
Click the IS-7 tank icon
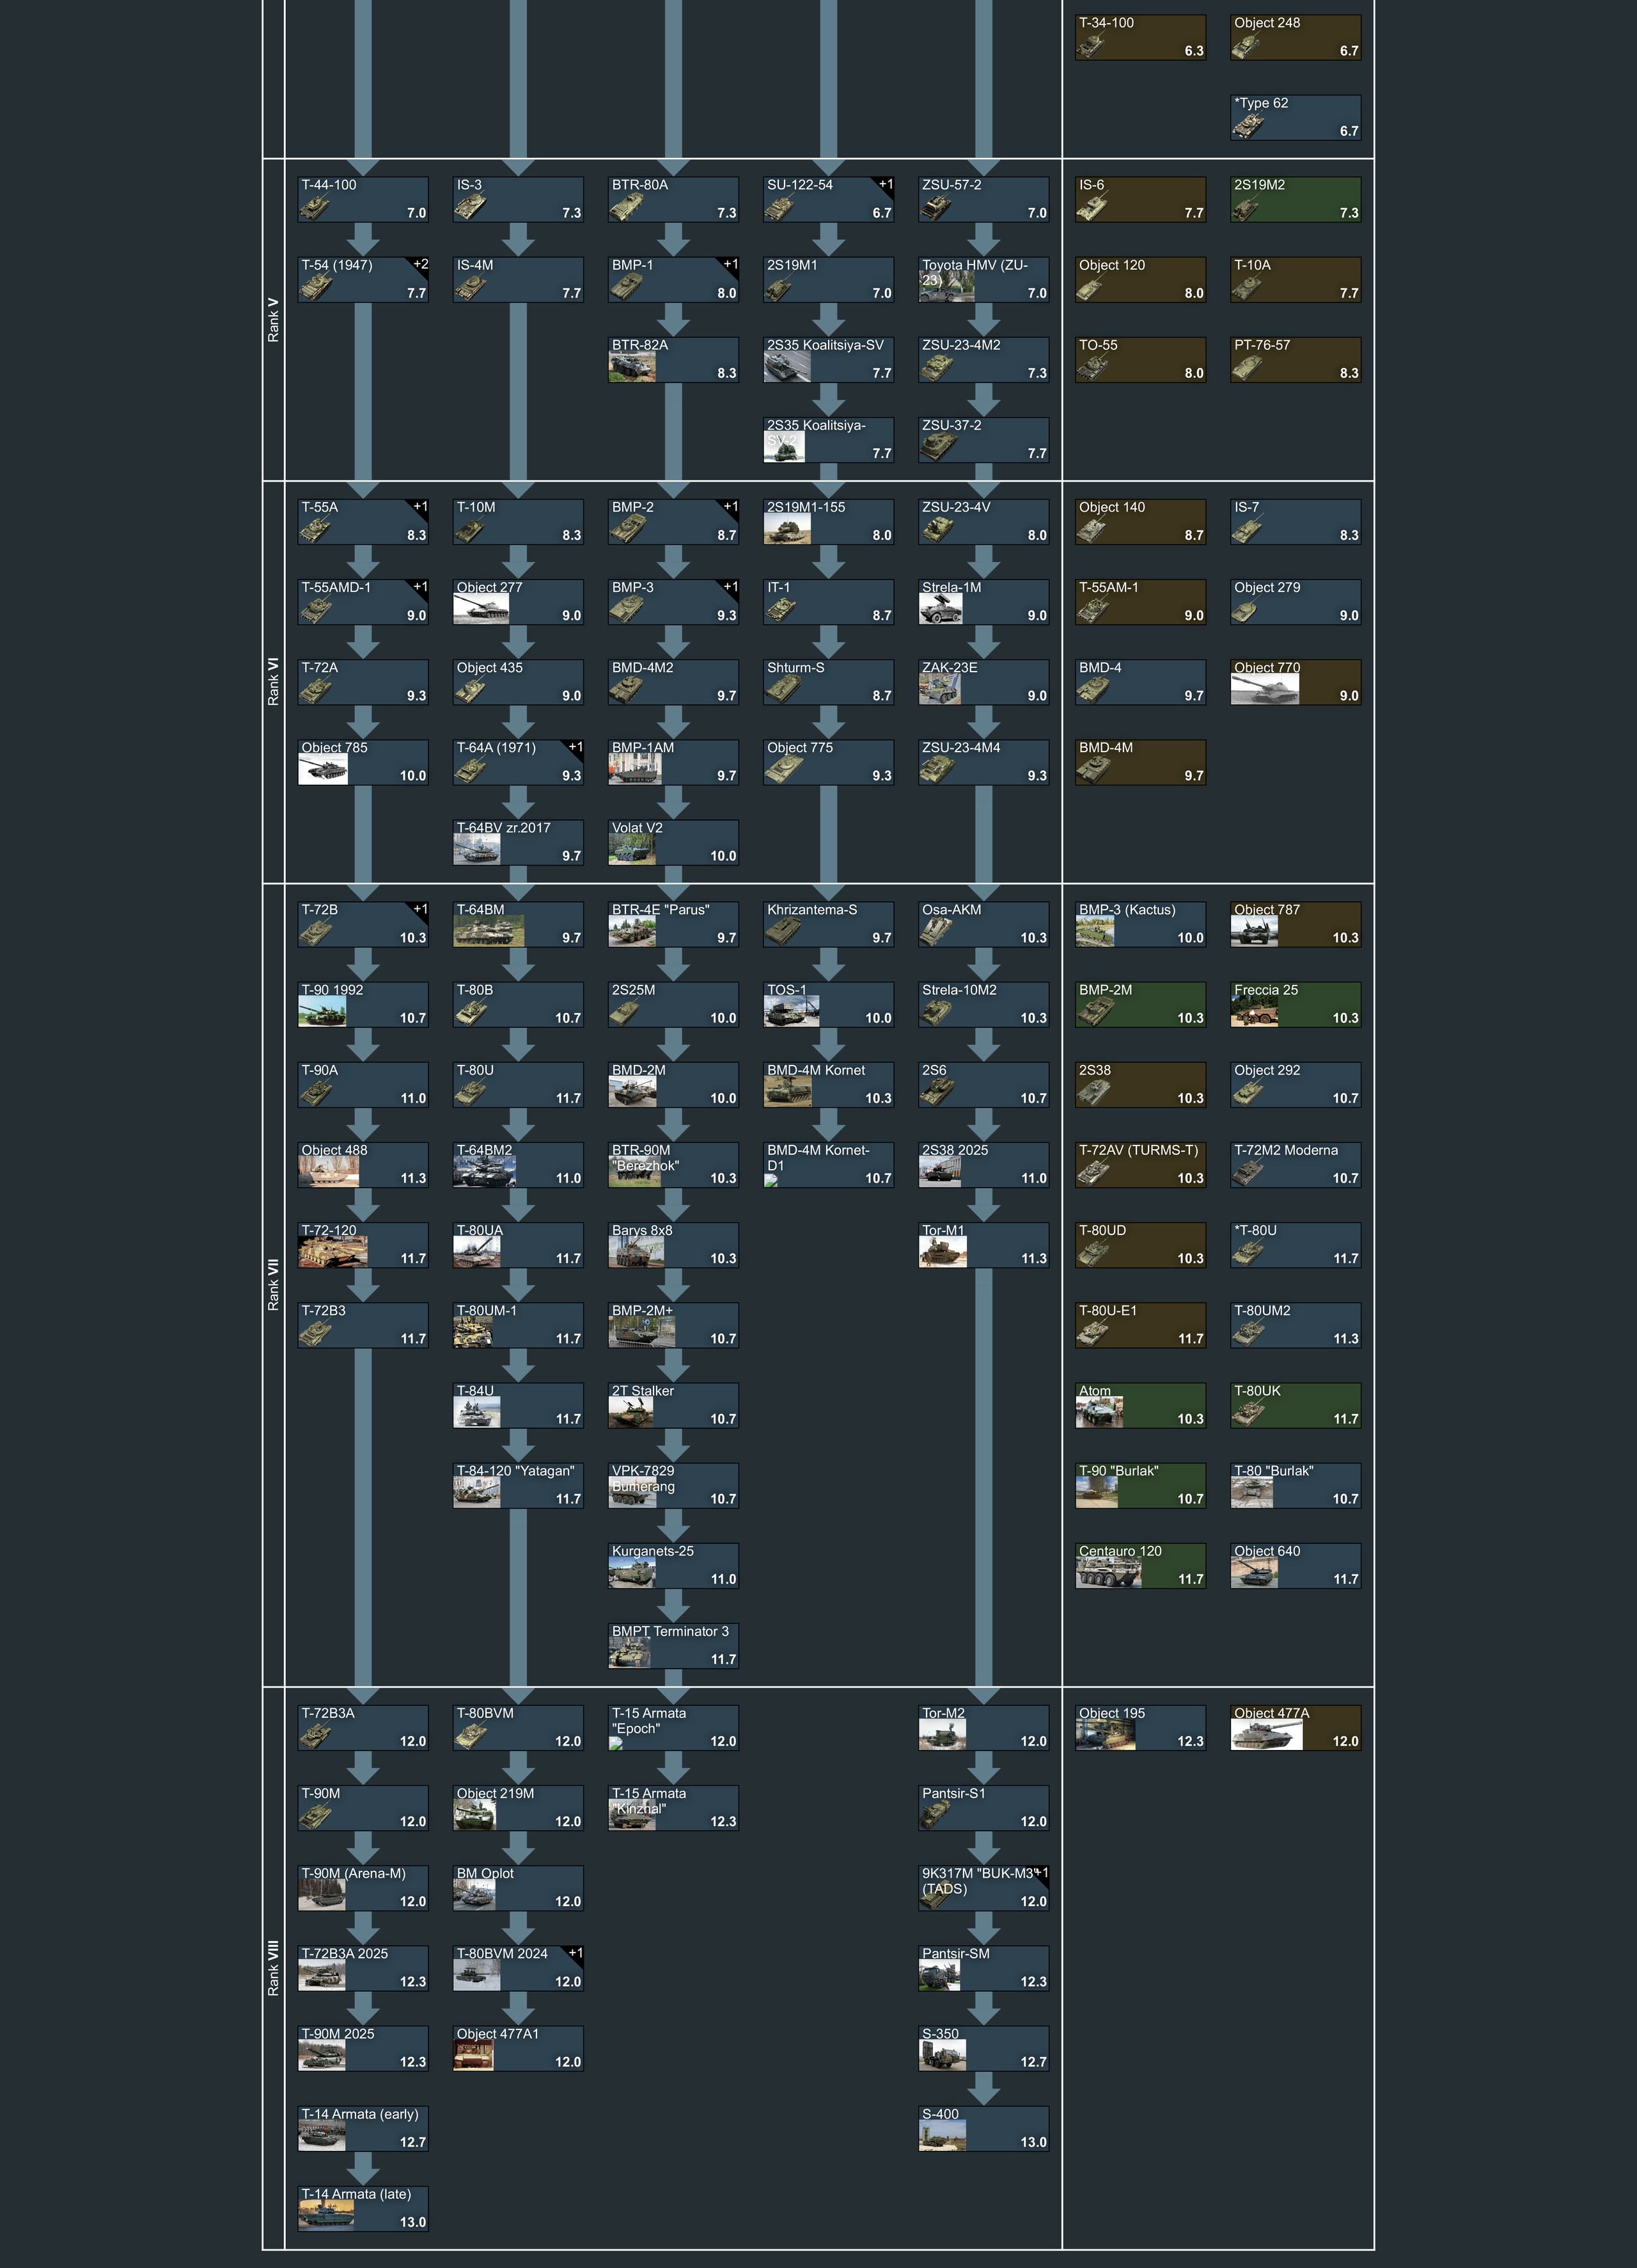[x=1248, y=530]
